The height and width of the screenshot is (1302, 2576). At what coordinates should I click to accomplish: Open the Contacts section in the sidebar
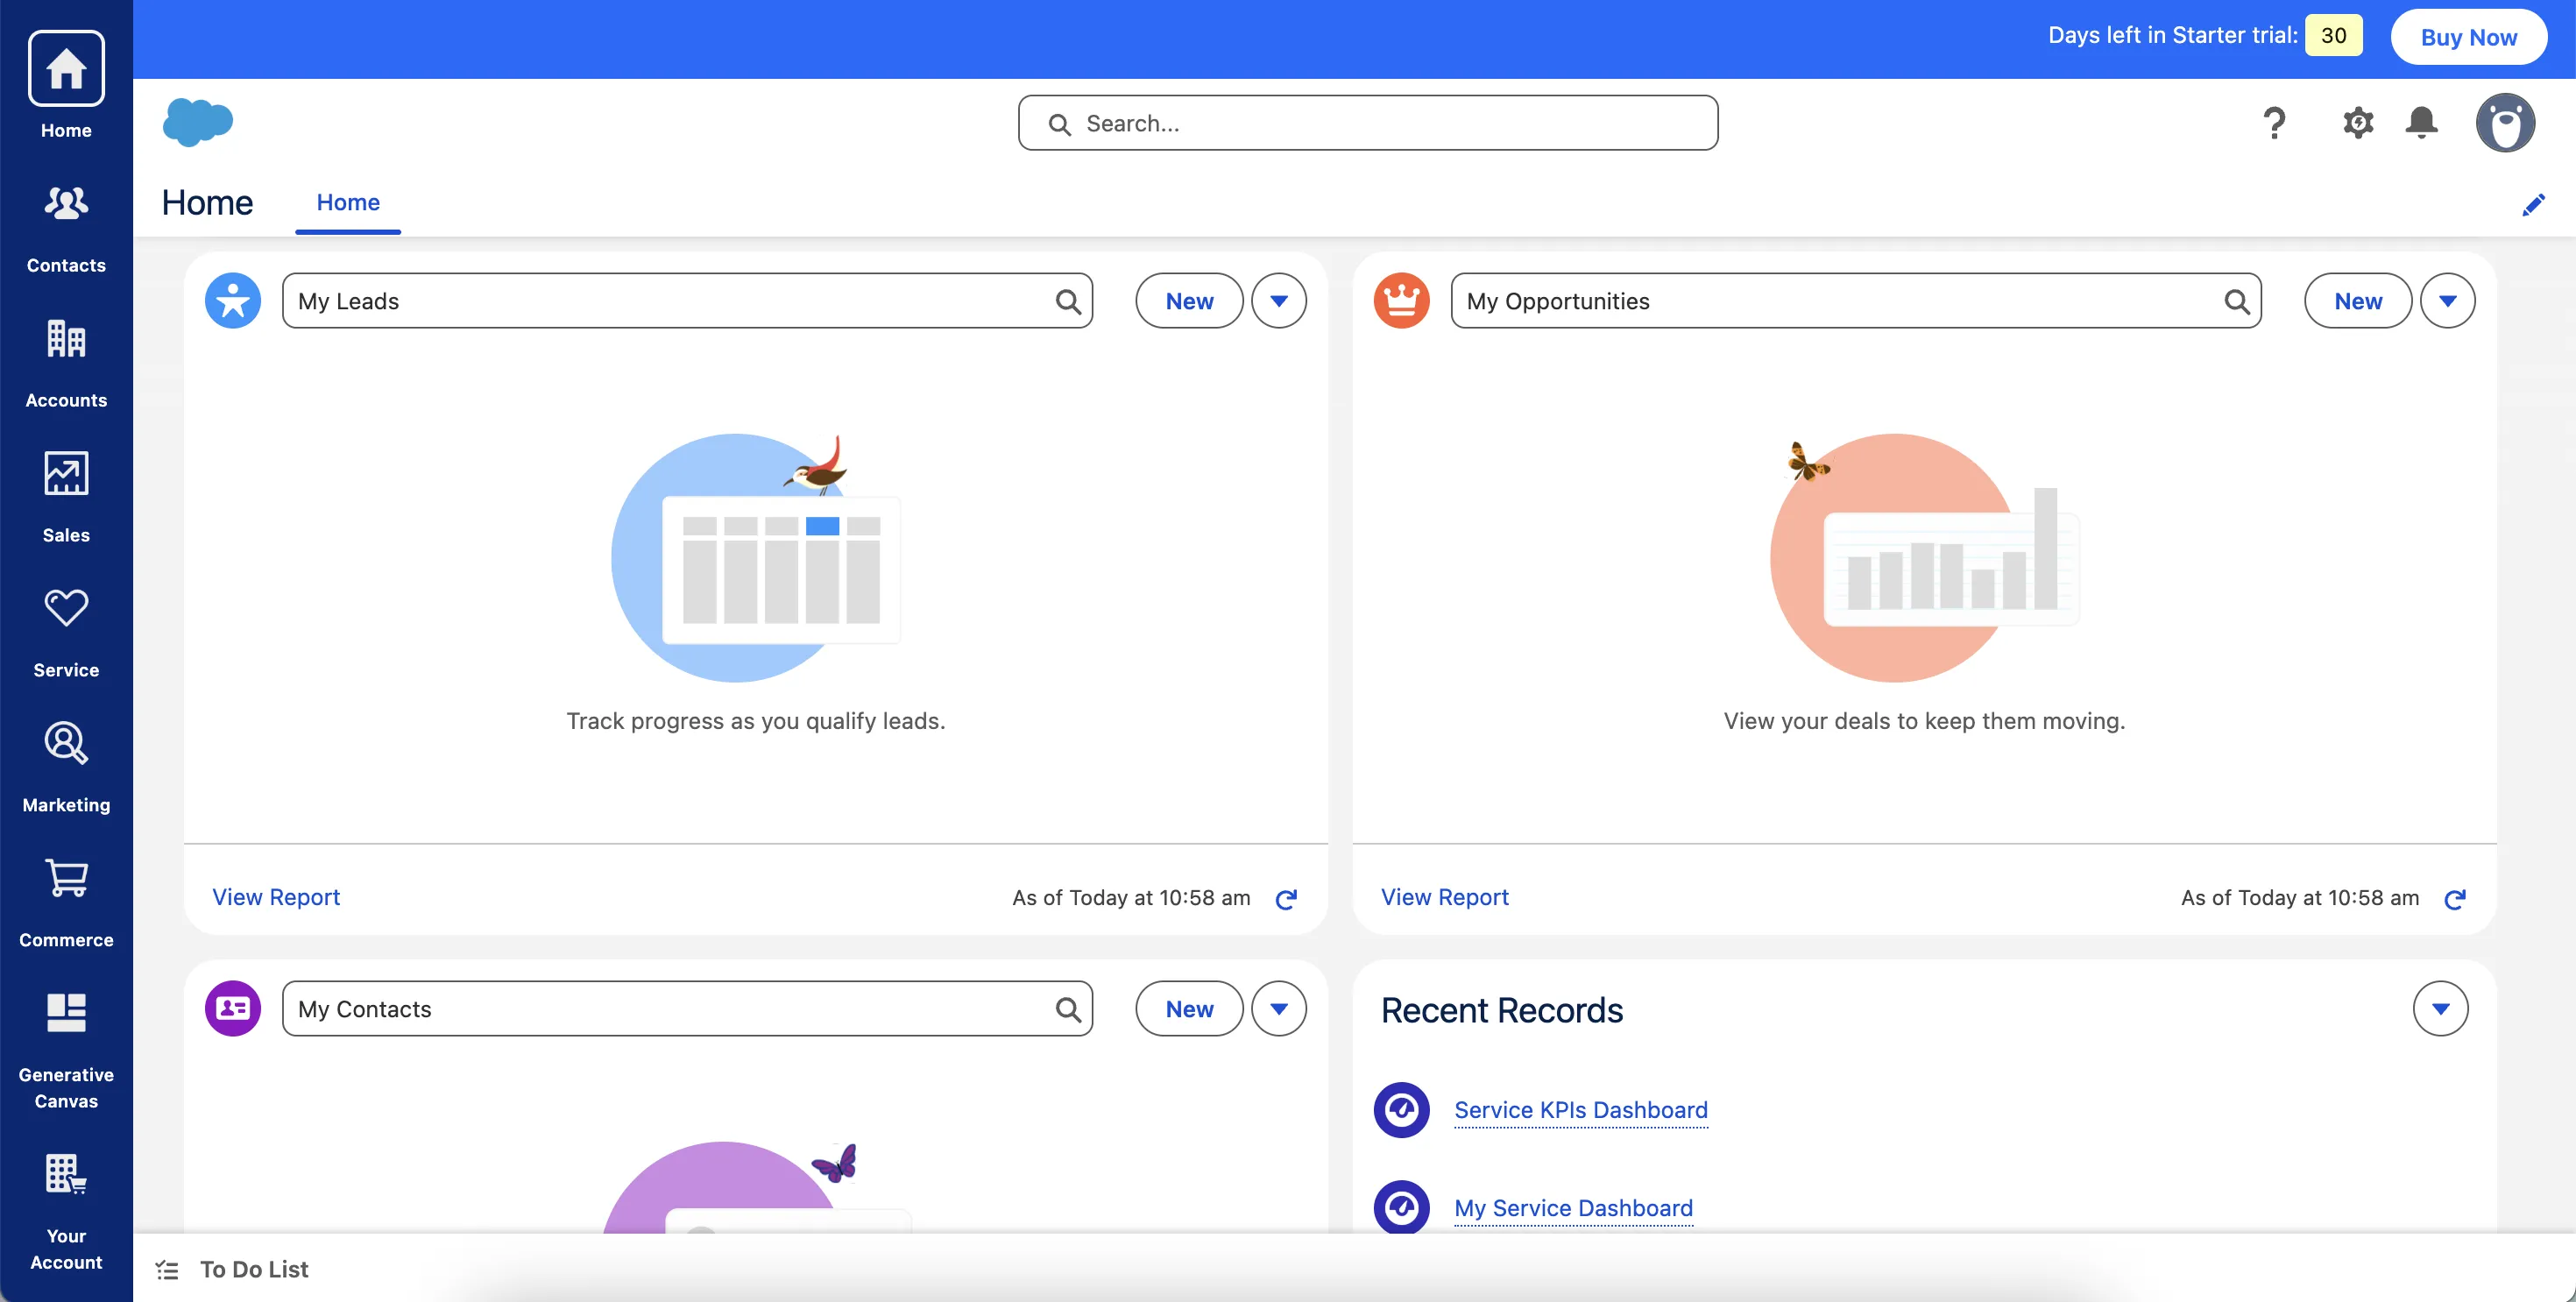tap(66, 225)
